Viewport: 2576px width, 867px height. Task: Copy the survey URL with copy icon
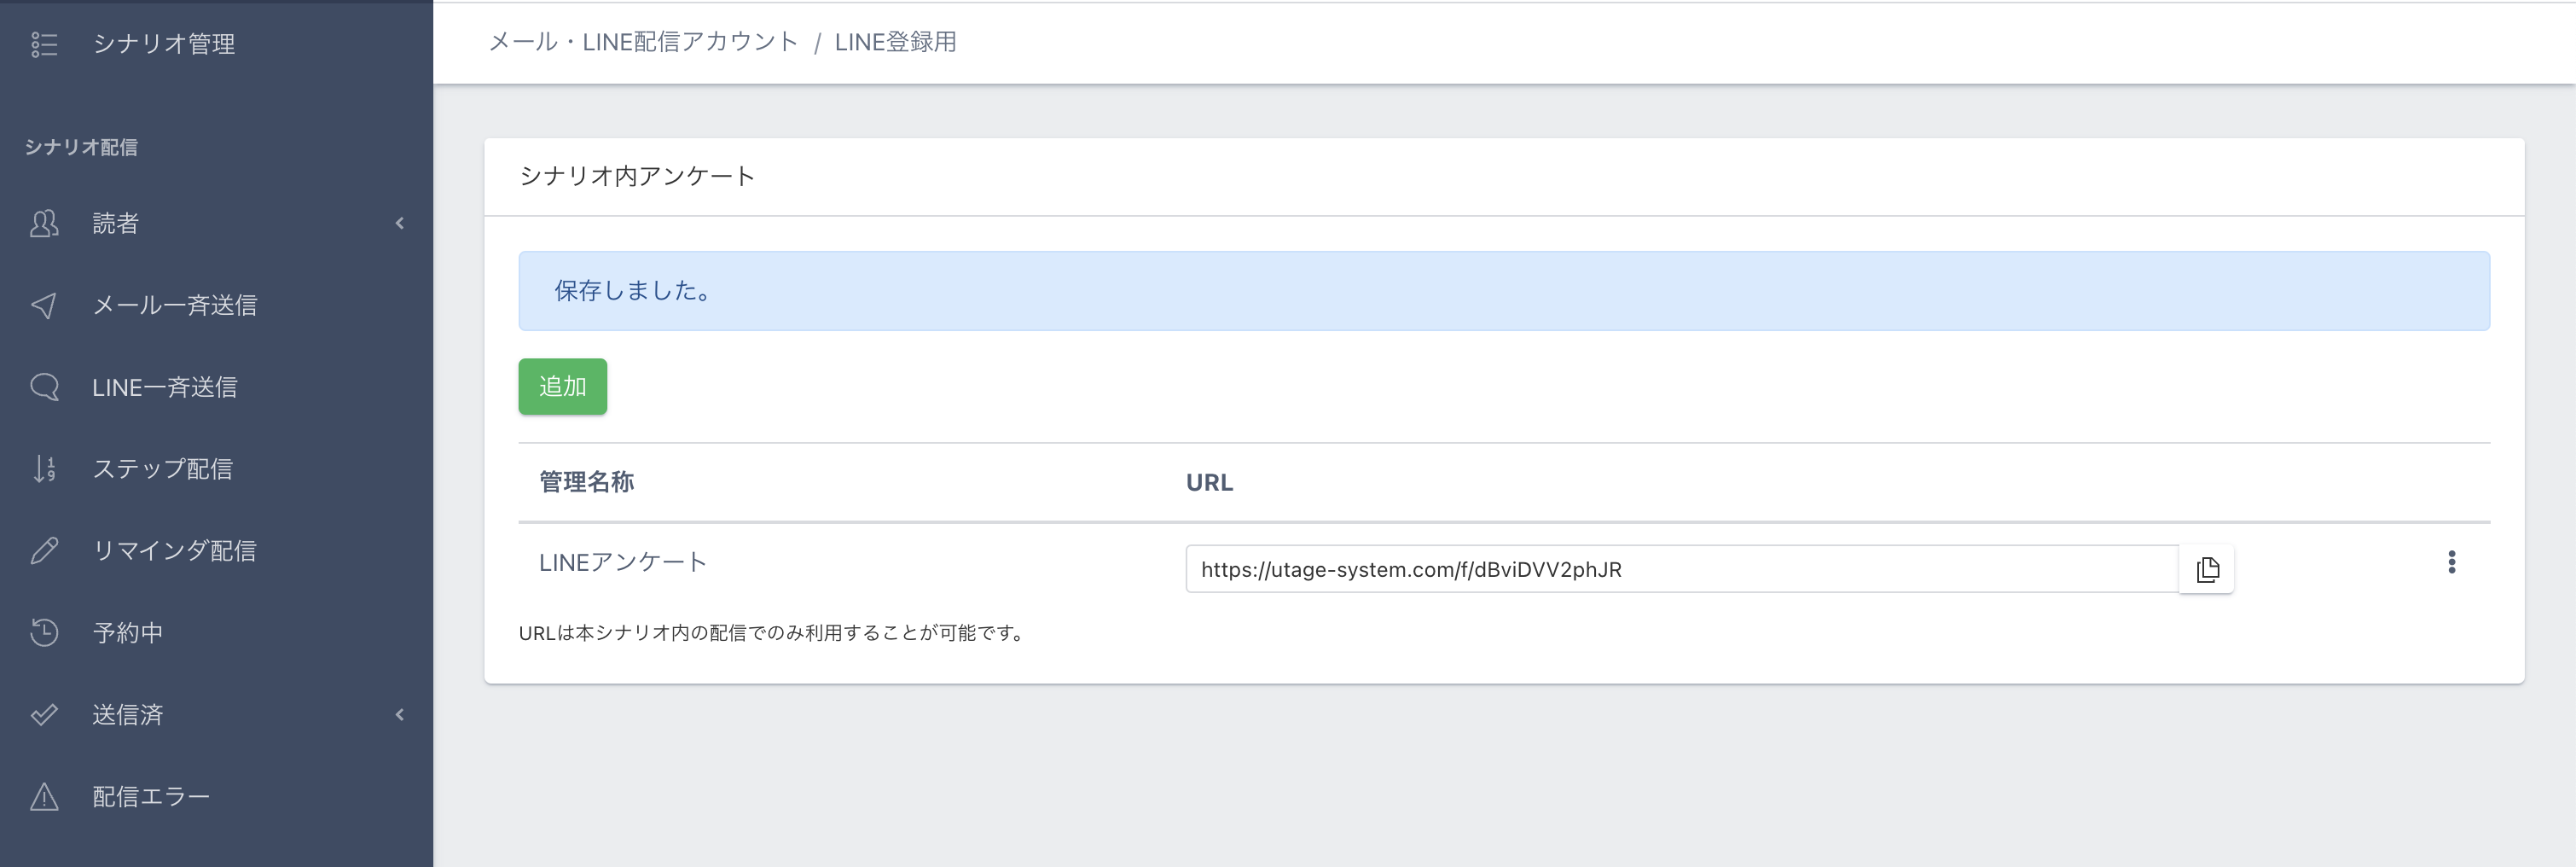pyautogui.click(x=2207, y=569)
